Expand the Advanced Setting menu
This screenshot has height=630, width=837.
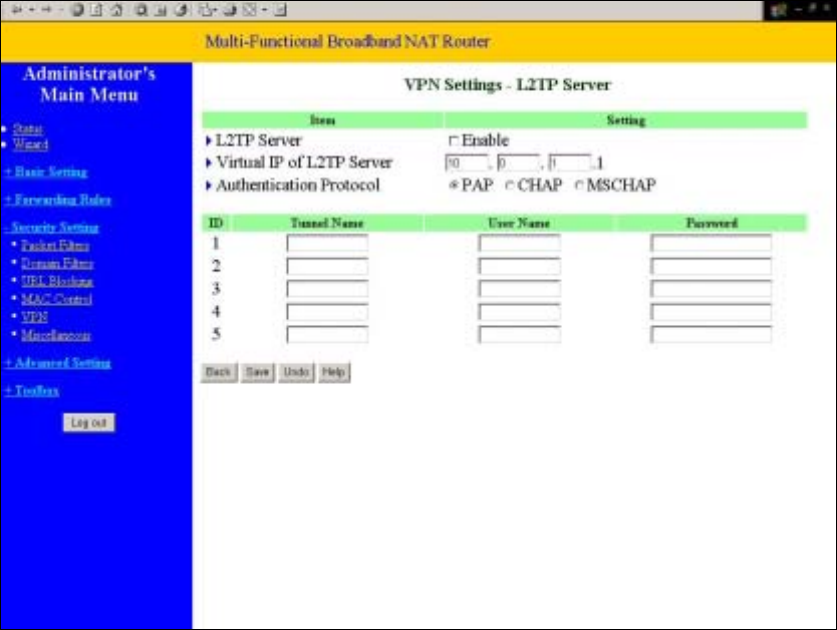[58, 363]
